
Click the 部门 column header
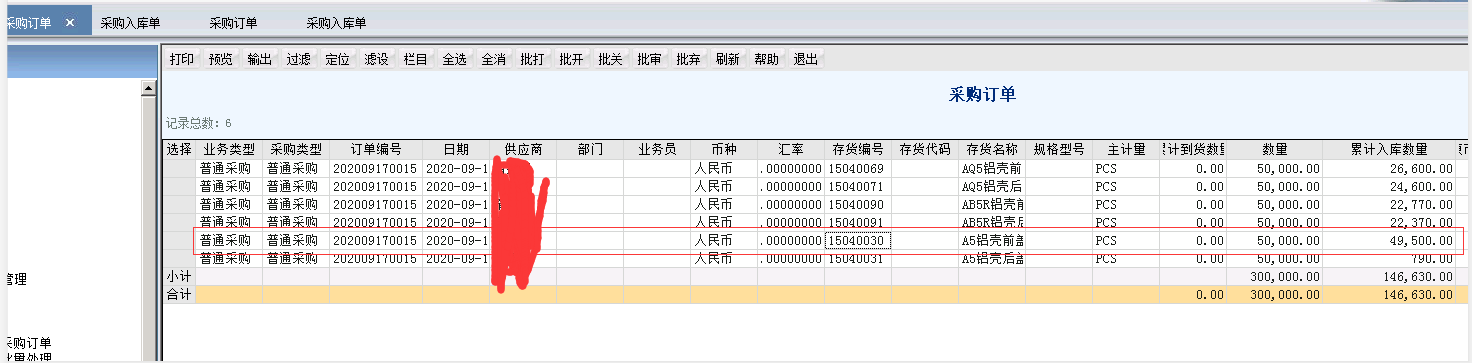(590, 149)
